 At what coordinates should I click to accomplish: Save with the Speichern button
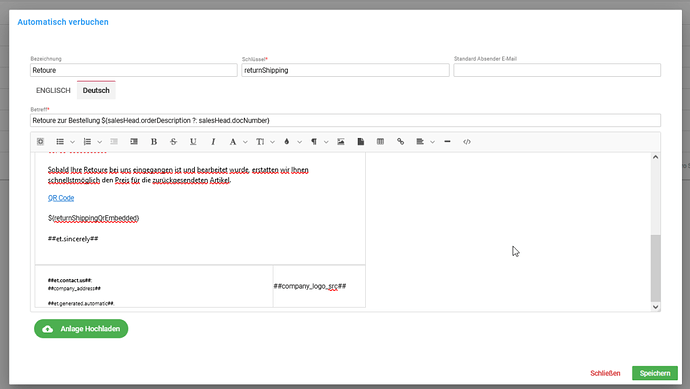pos(655,373)
